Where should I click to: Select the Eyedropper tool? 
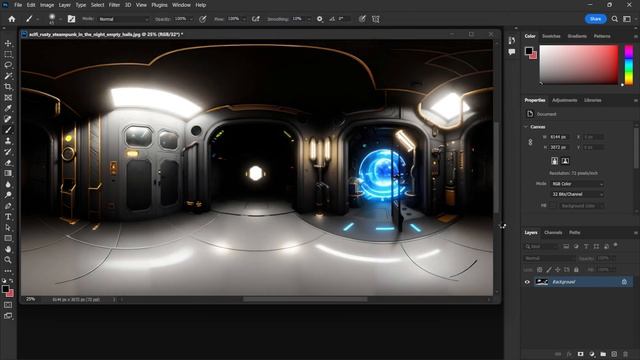[8, 108]
